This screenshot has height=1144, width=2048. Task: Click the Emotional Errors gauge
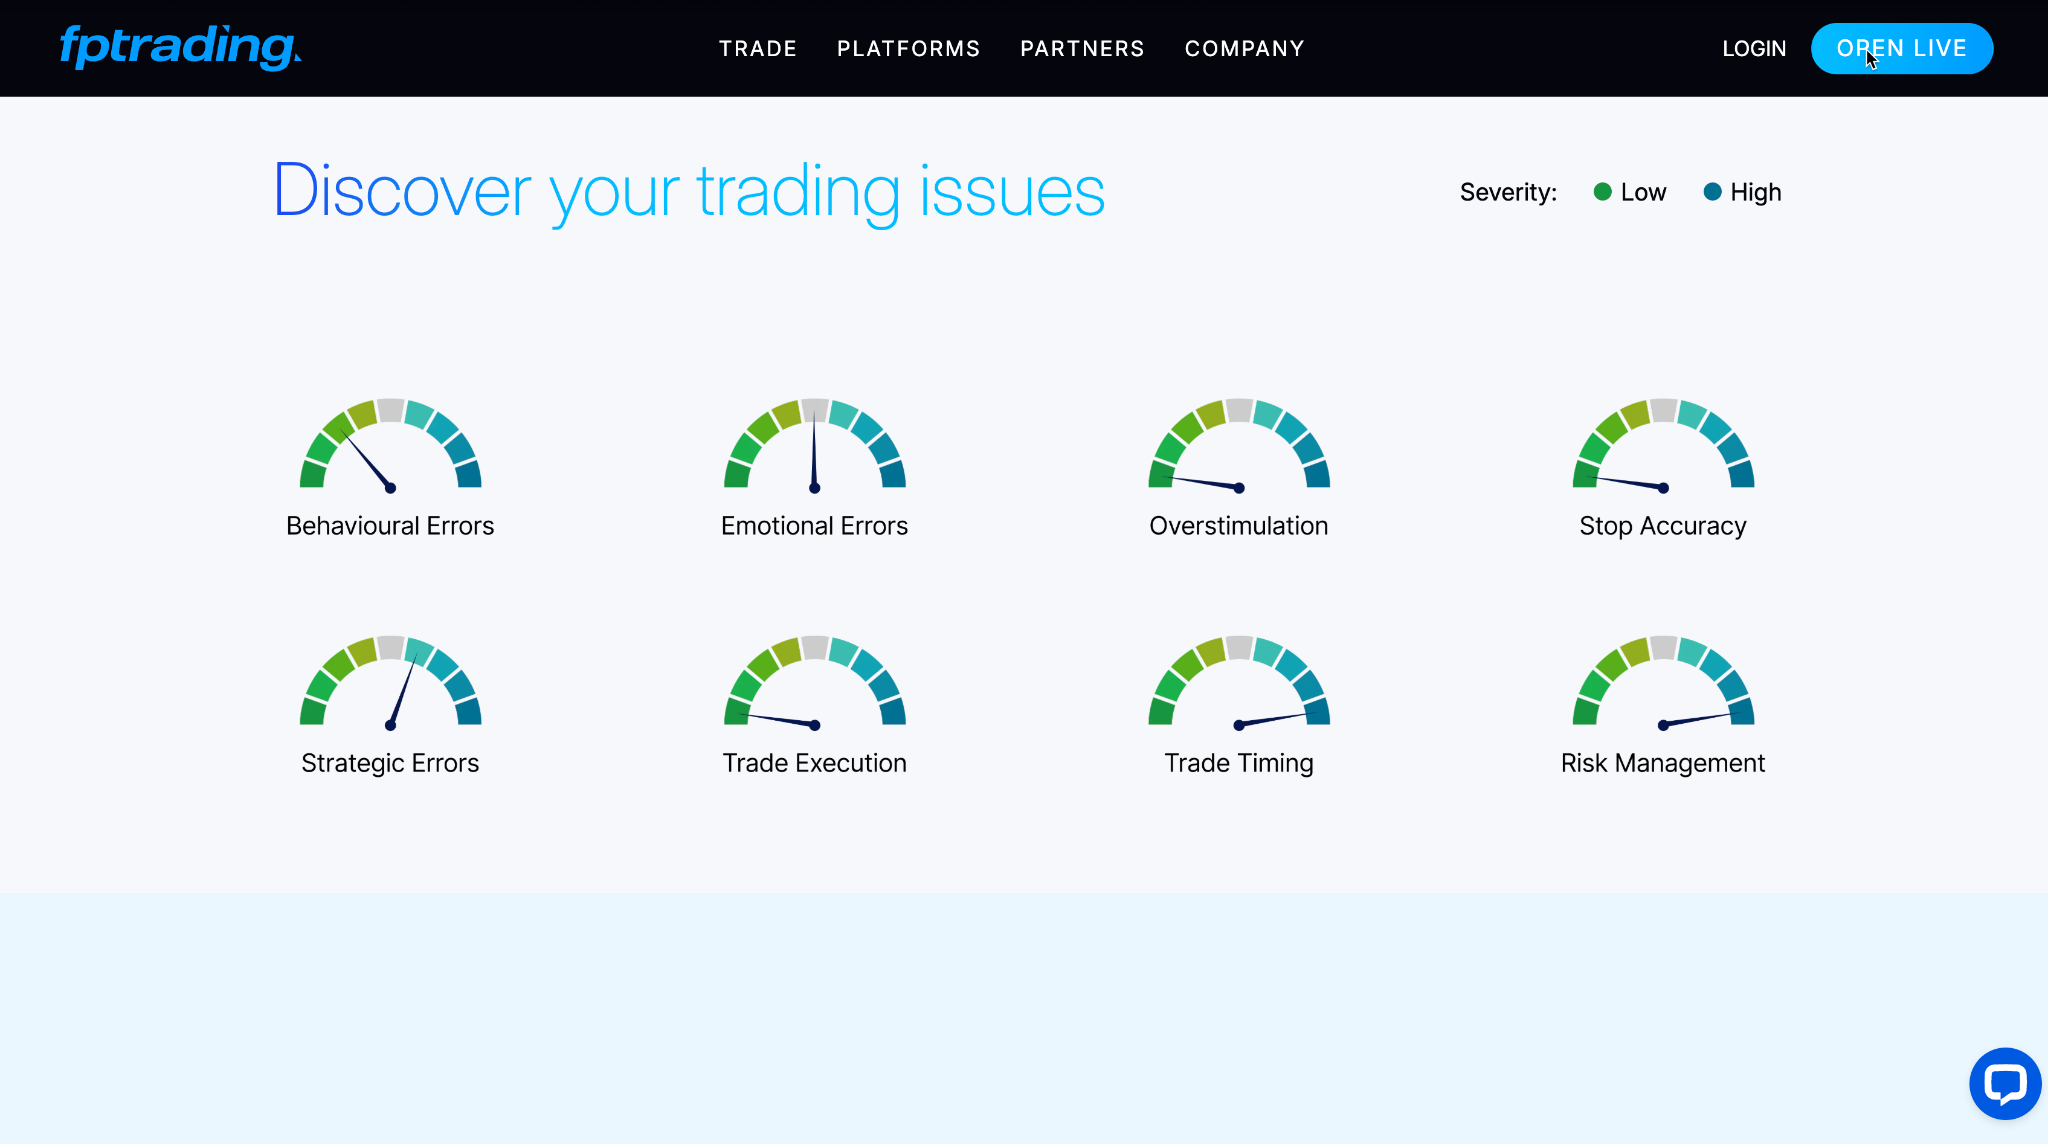pos(815,444)
